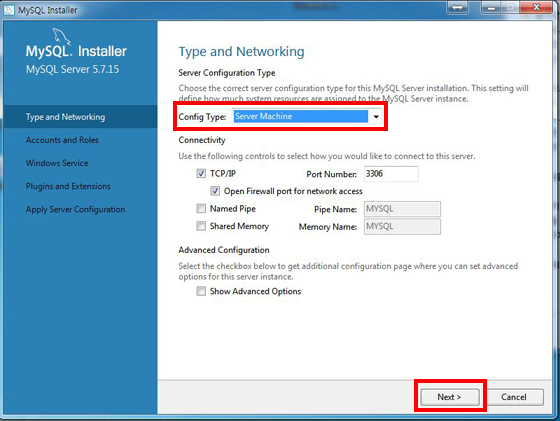Click the Pipe Name: label
The width and height of the screenshot is (560, 421).
point(335,210)
